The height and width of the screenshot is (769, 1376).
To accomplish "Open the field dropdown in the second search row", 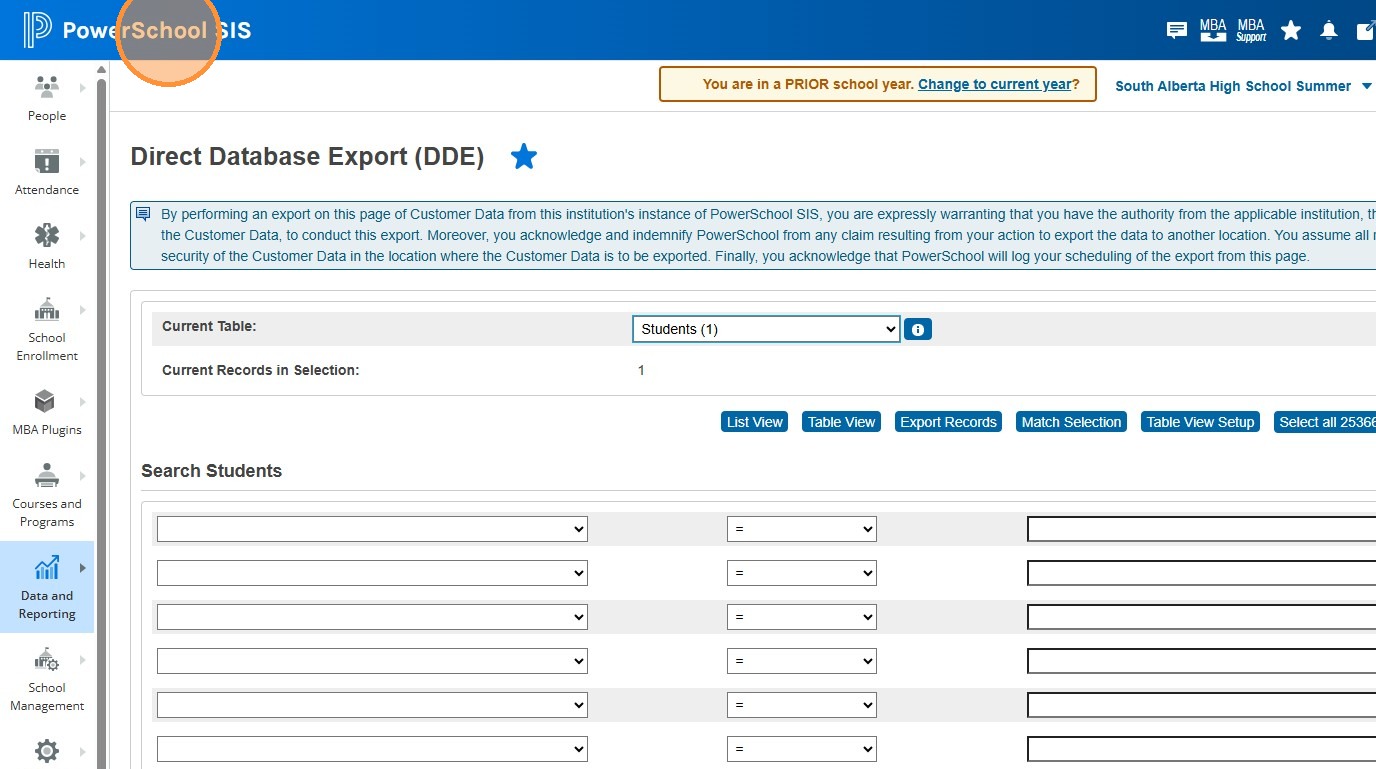I will pos(372,573).
